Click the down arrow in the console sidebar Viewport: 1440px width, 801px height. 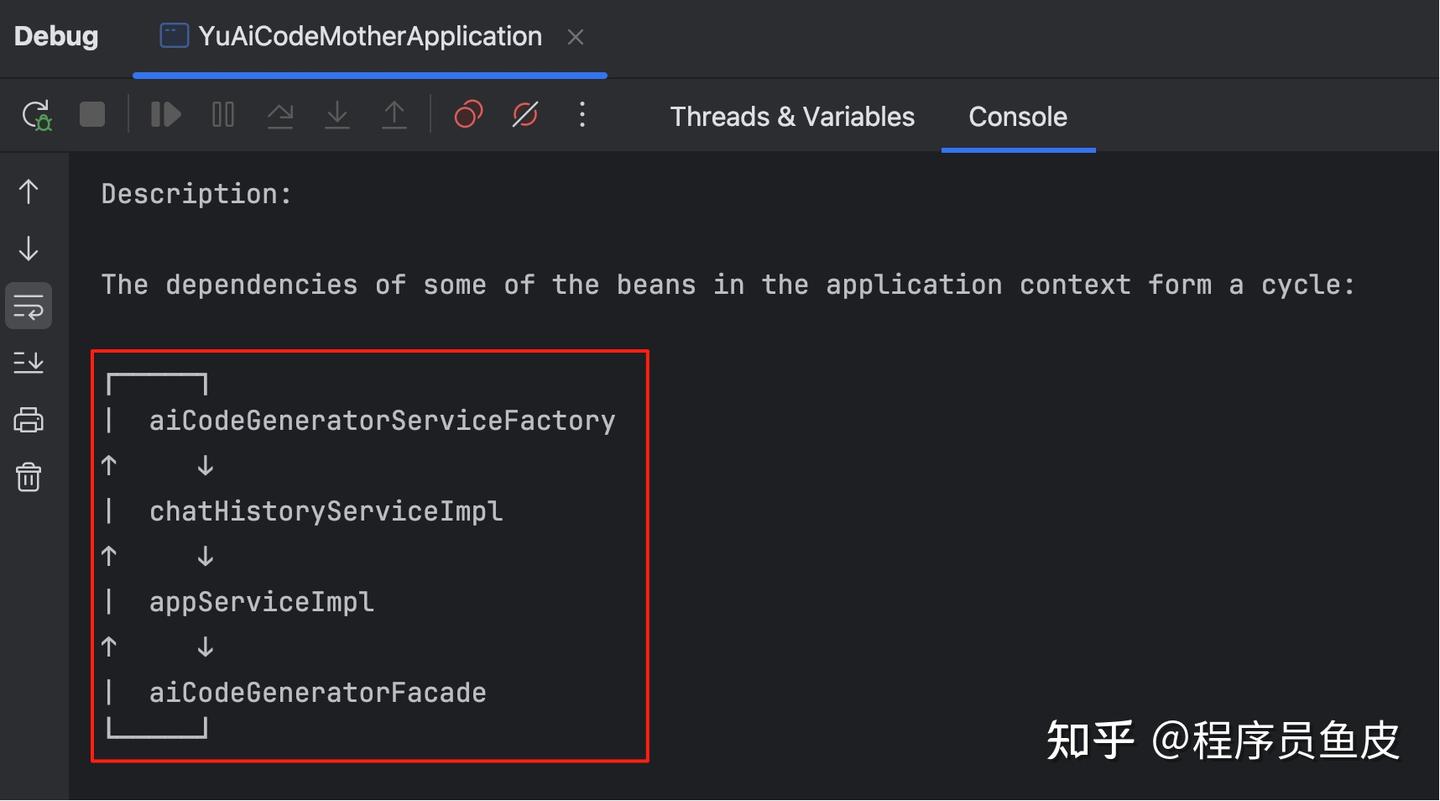[29, 248]
